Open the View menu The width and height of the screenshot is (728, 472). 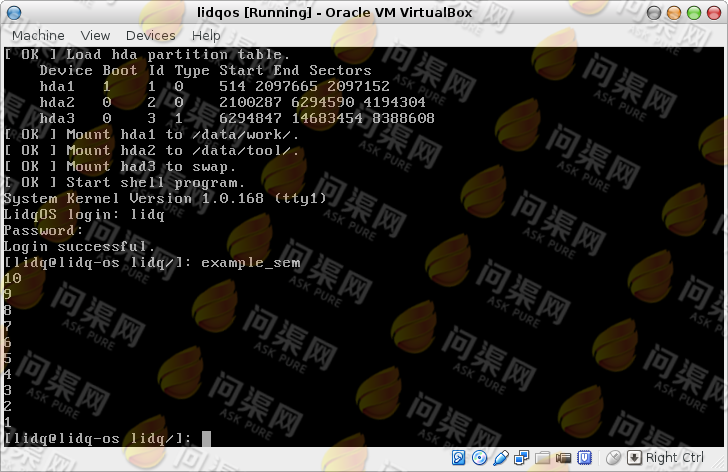[95, 35]
